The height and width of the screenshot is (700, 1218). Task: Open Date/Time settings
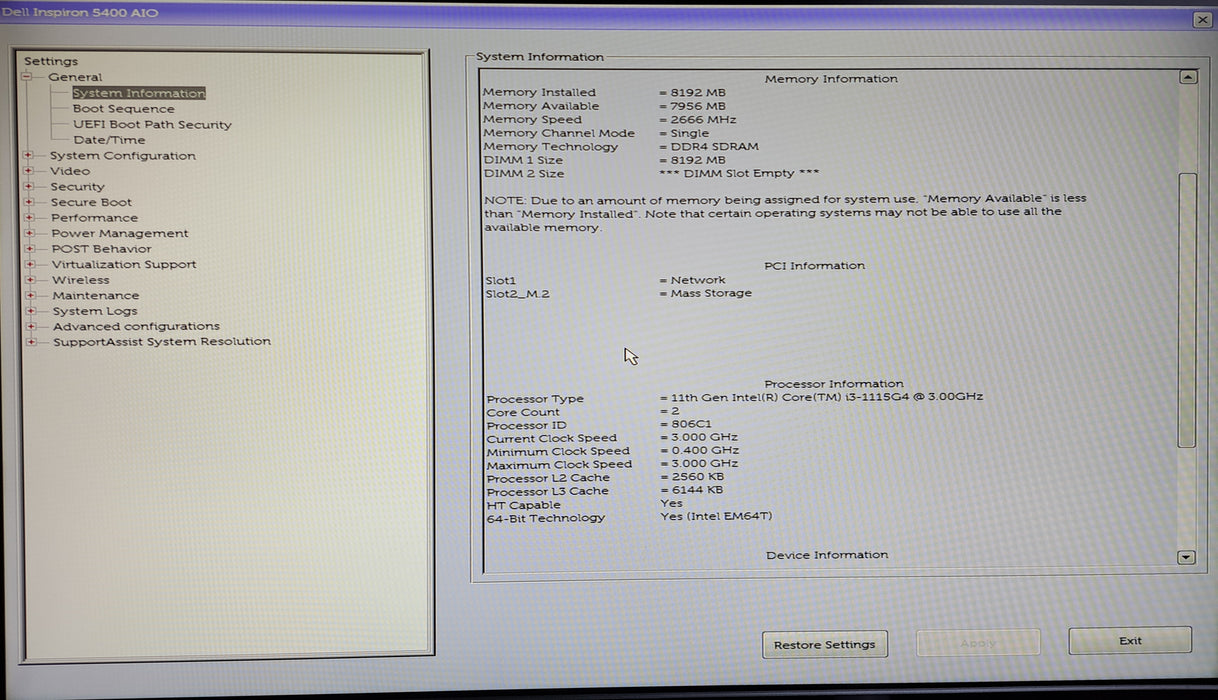[x=109, y=140]
